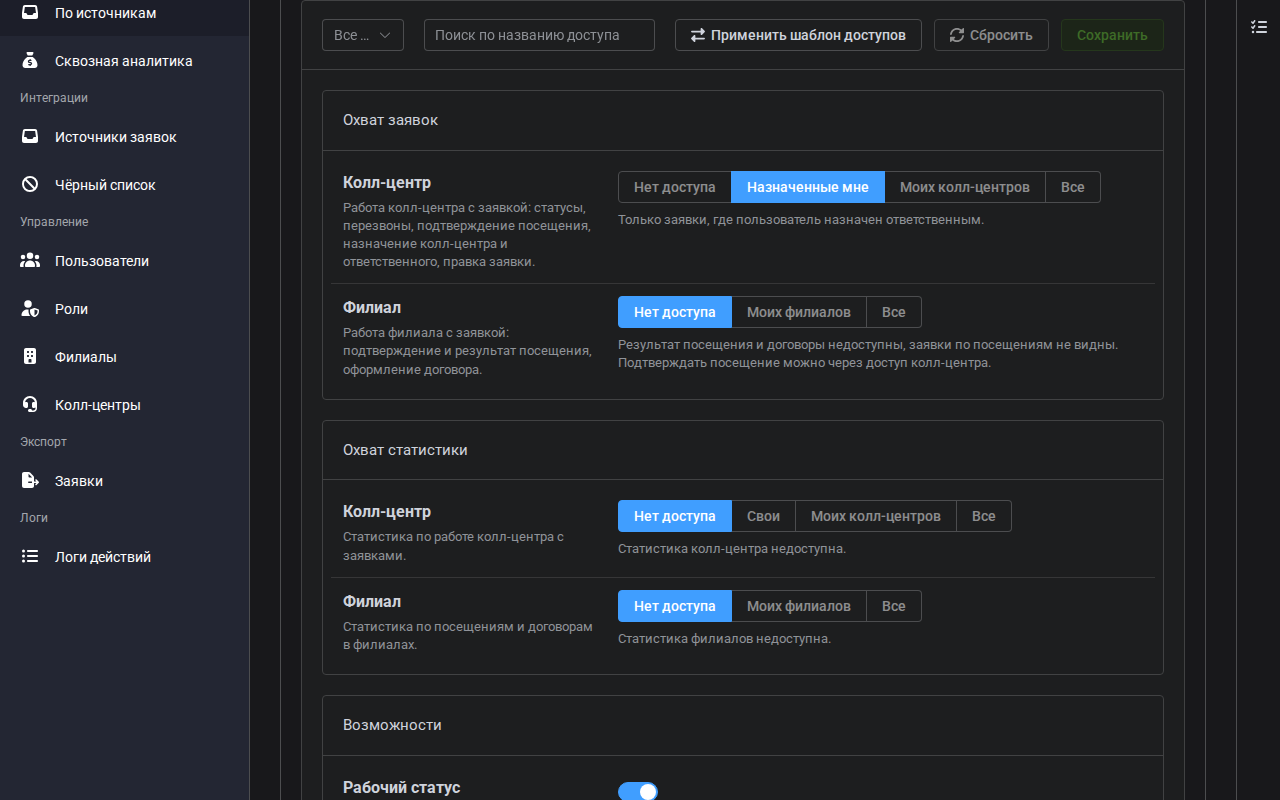Screen dimensions: 1280x800
Task: Go to Сквозная аналитика page
Action: (x=124, y=61)
